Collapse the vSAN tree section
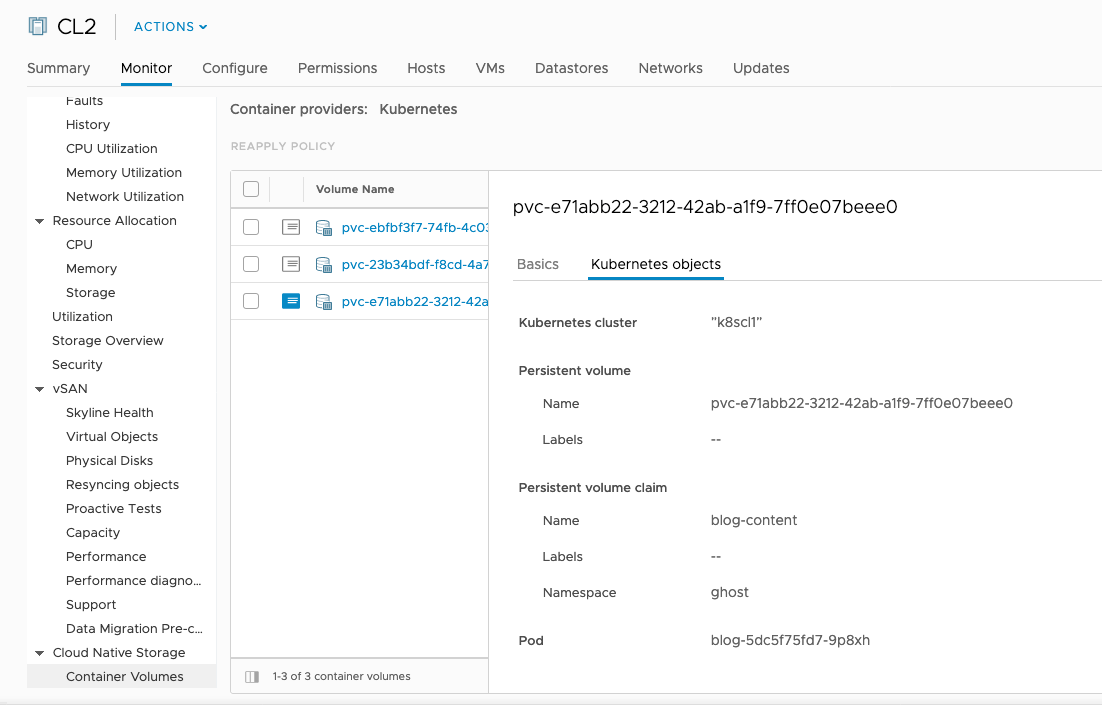 coord(40,389)
